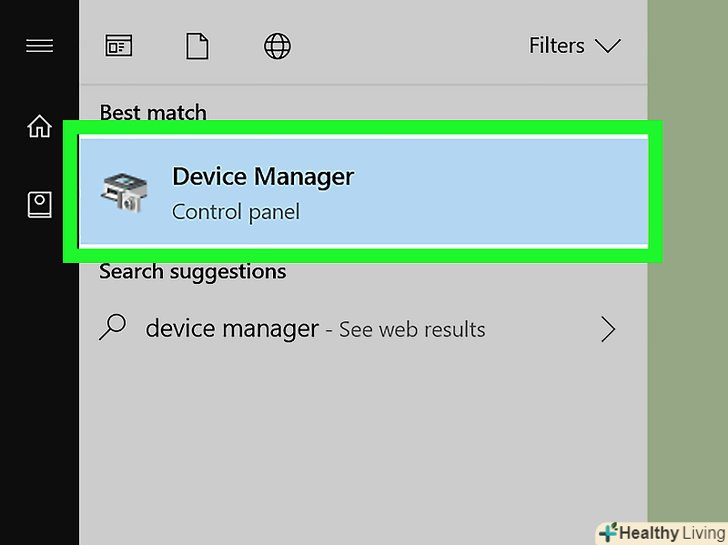Open the Notebook icon in the sidebar
Viewport: 728px width, 545px height.
(39, 205)
